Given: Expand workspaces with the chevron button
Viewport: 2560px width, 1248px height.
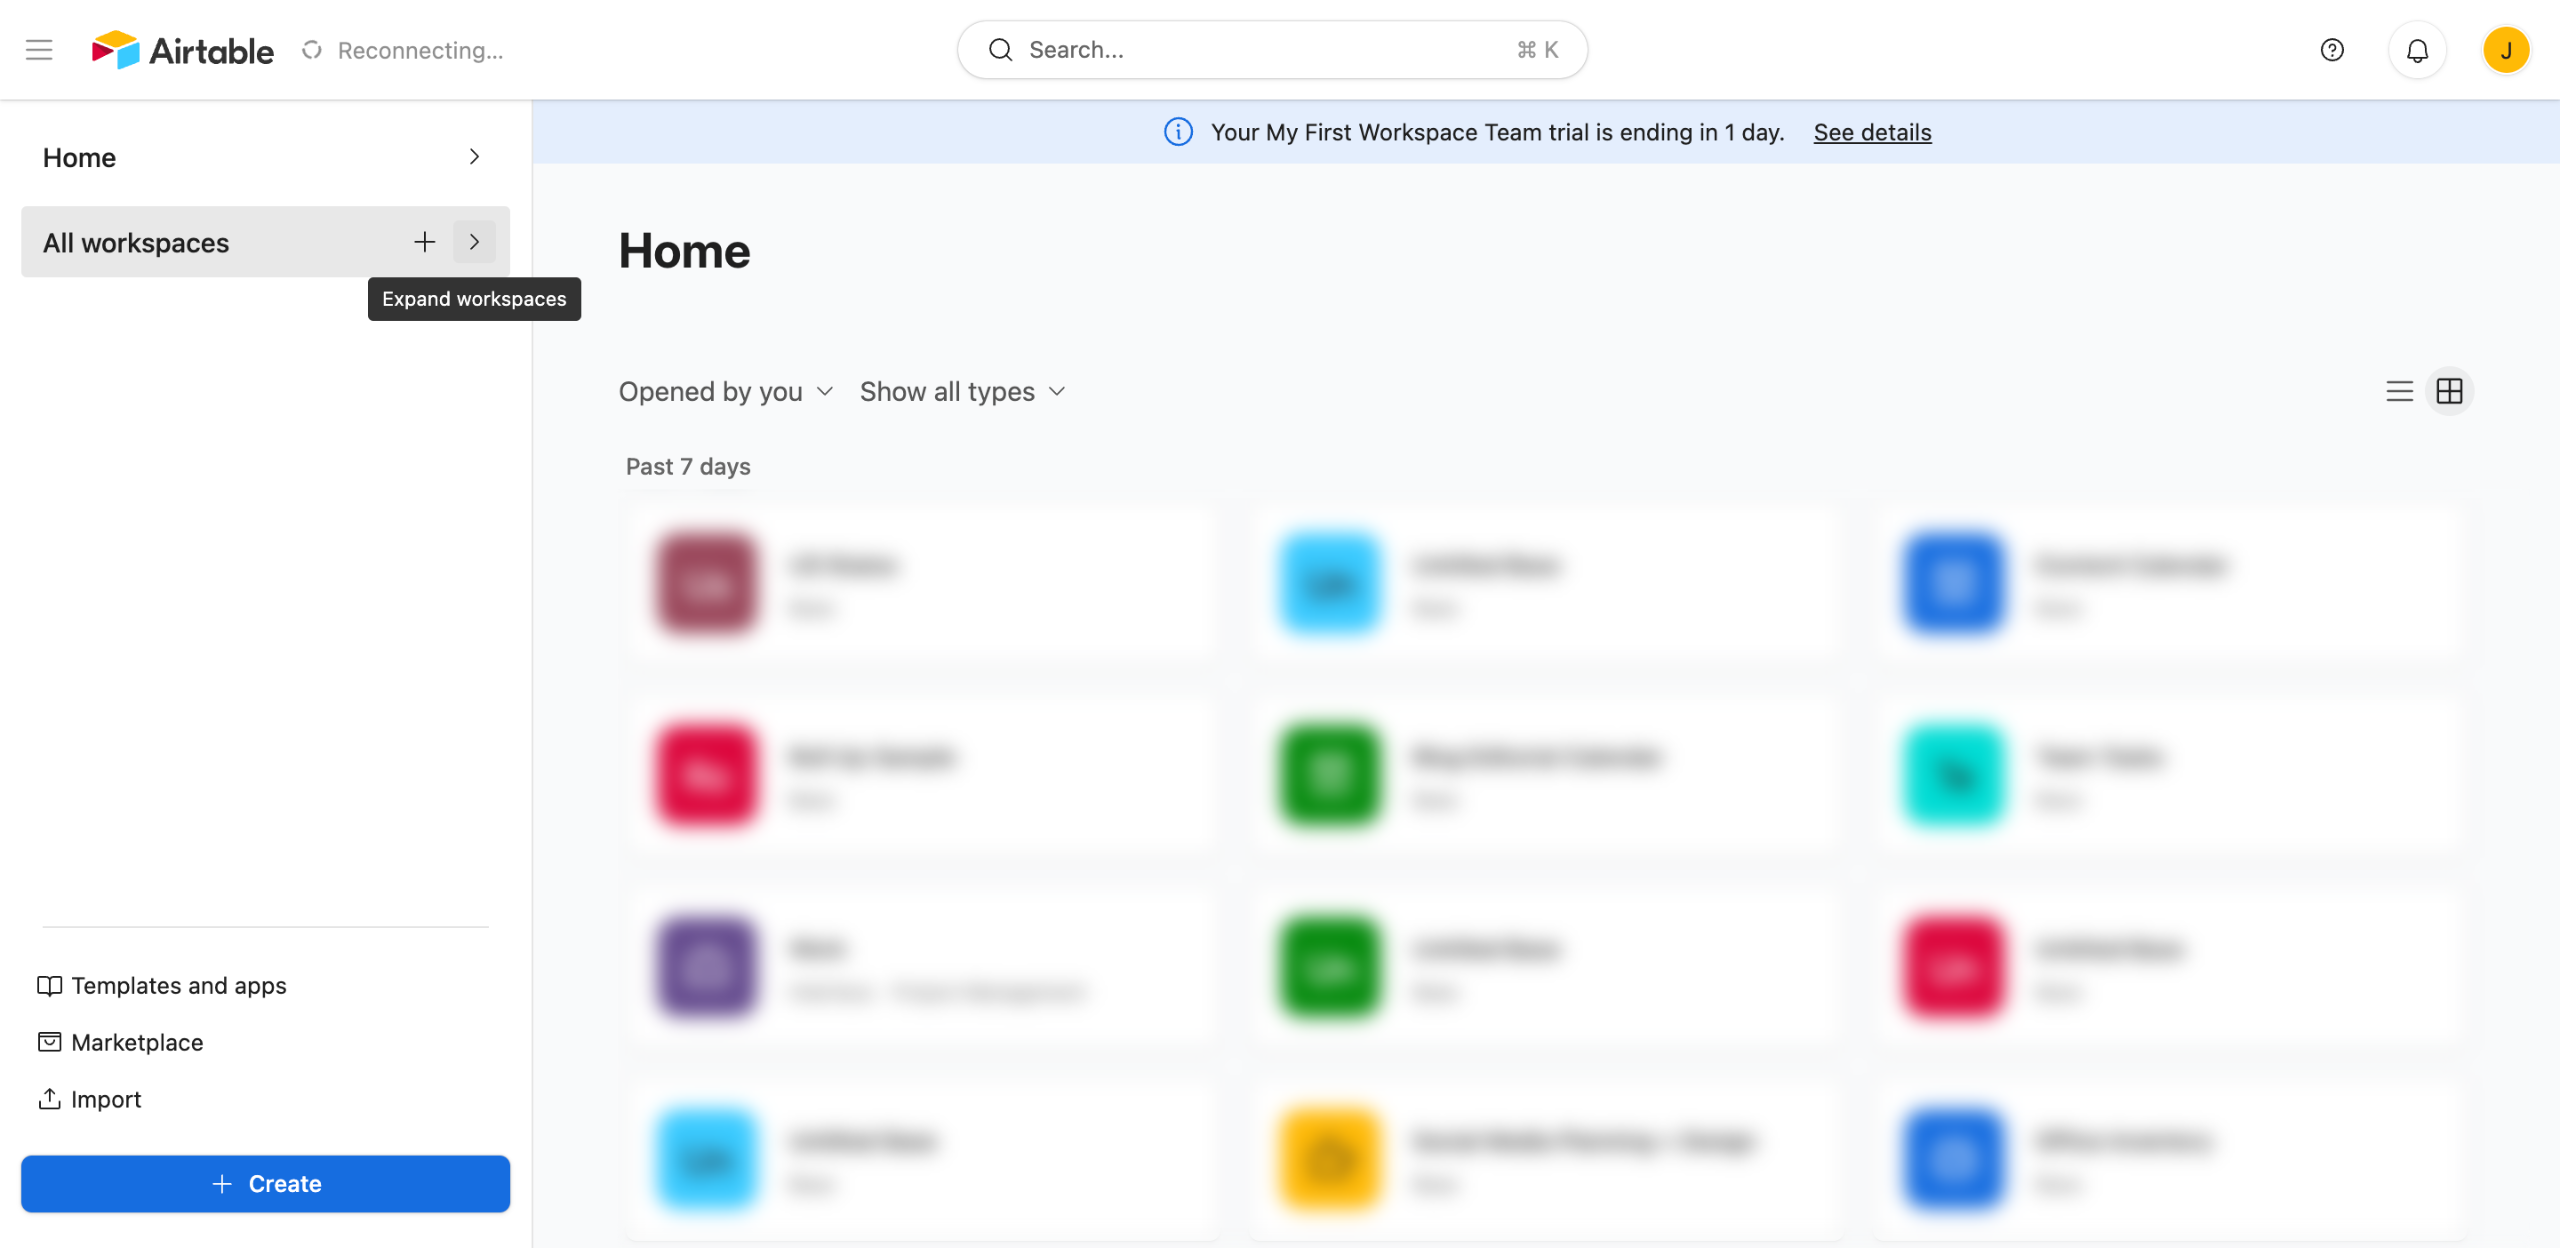Looking at the screenshot, I should 474,242.
